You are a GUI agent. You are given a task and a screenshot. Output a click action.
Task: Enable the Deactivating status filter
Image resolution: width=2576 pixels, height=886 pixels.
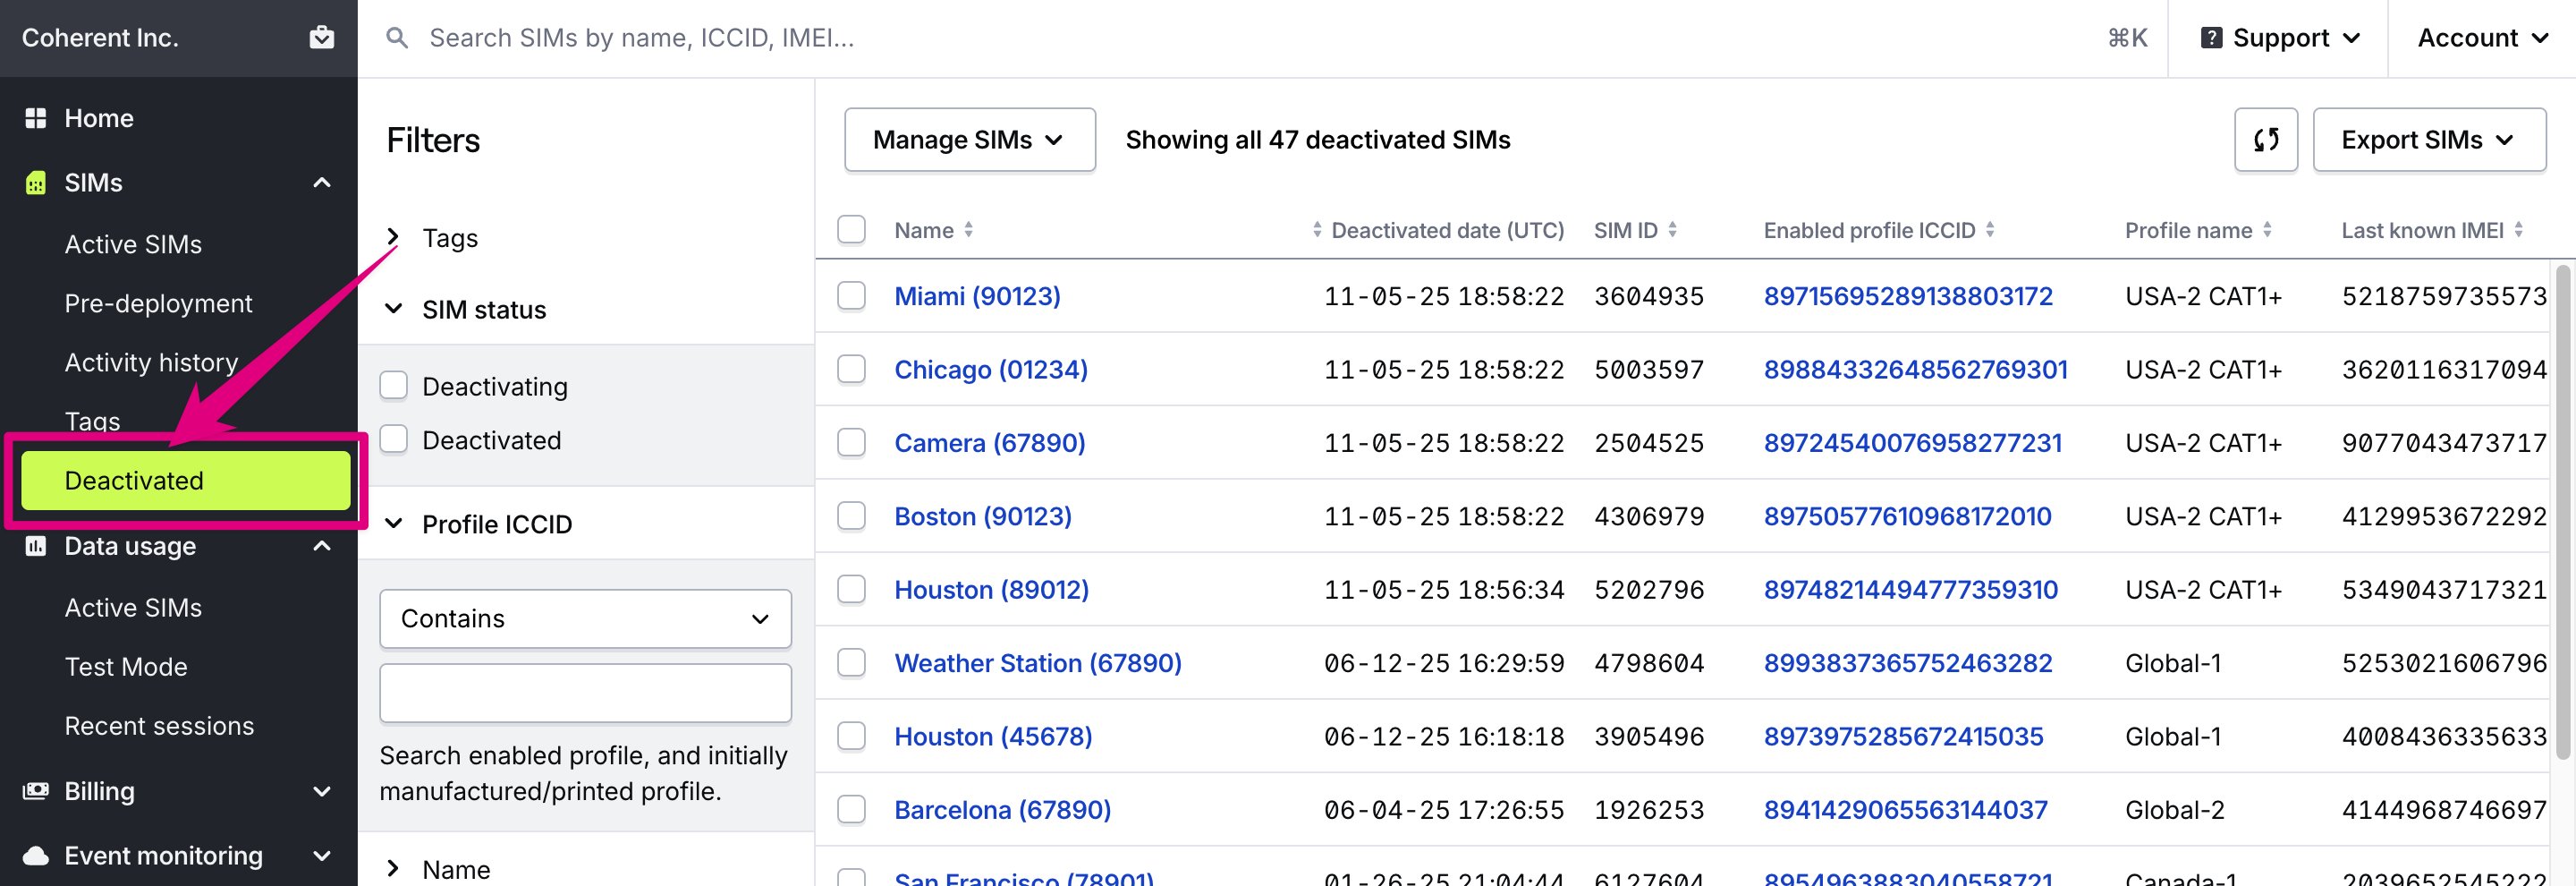click(x=393, y=386)
